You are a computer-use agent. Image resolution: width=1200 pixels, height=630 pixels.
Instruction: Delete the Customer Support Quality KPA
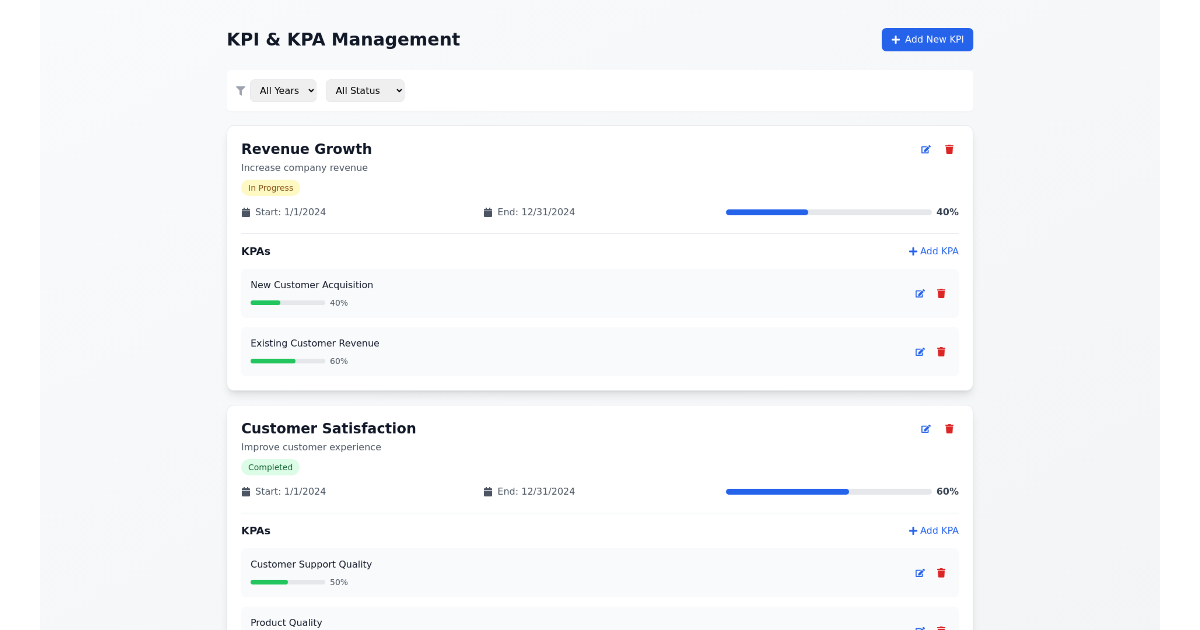[x=941, y=572]
